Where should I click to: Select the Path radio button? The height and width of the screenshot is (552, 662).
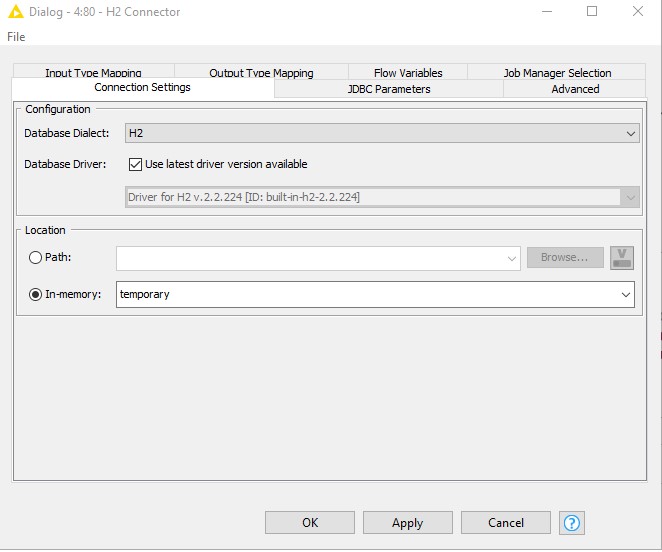36,257
